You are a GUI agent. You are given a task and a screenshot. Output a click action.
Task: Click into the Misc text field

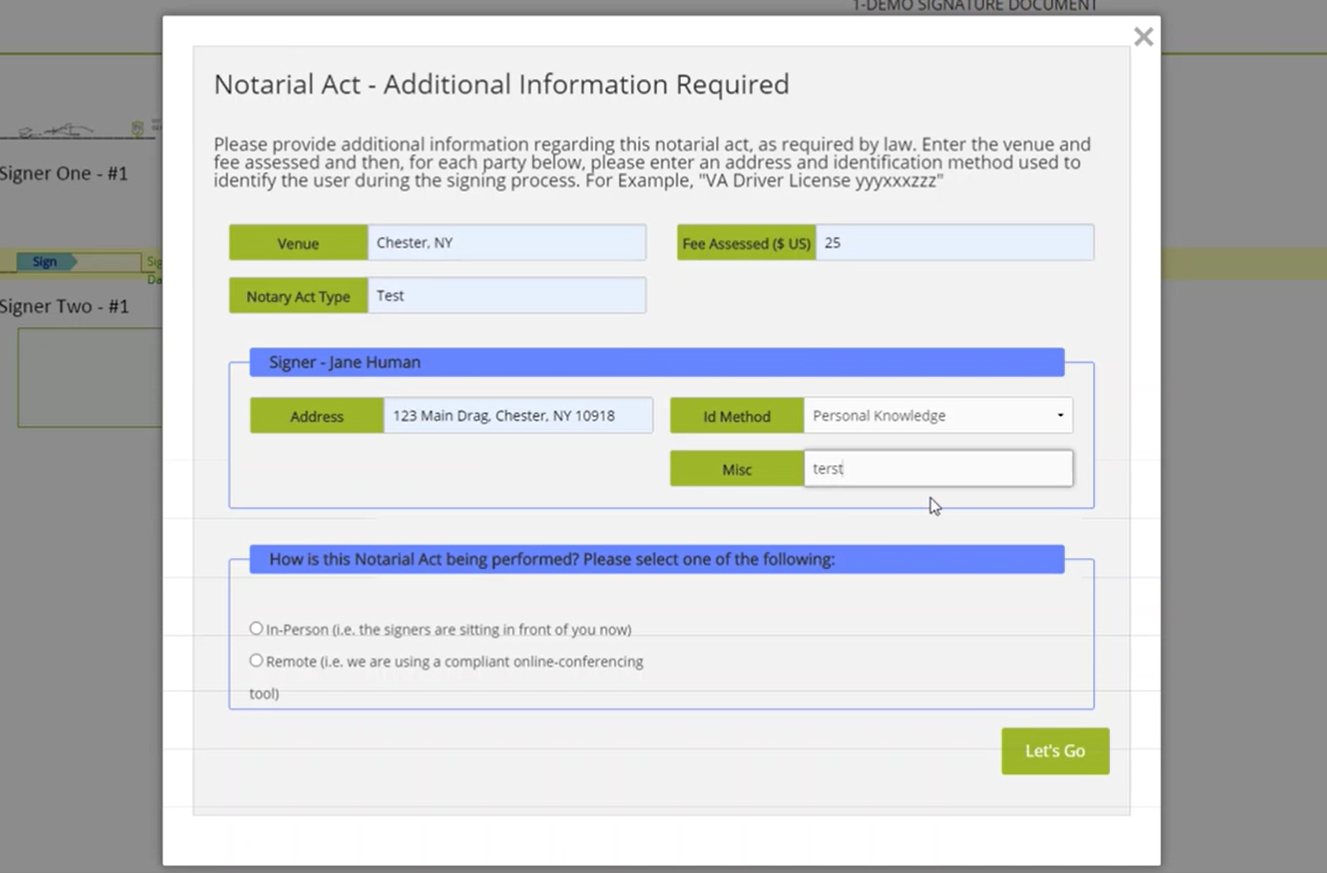point(937,469)
